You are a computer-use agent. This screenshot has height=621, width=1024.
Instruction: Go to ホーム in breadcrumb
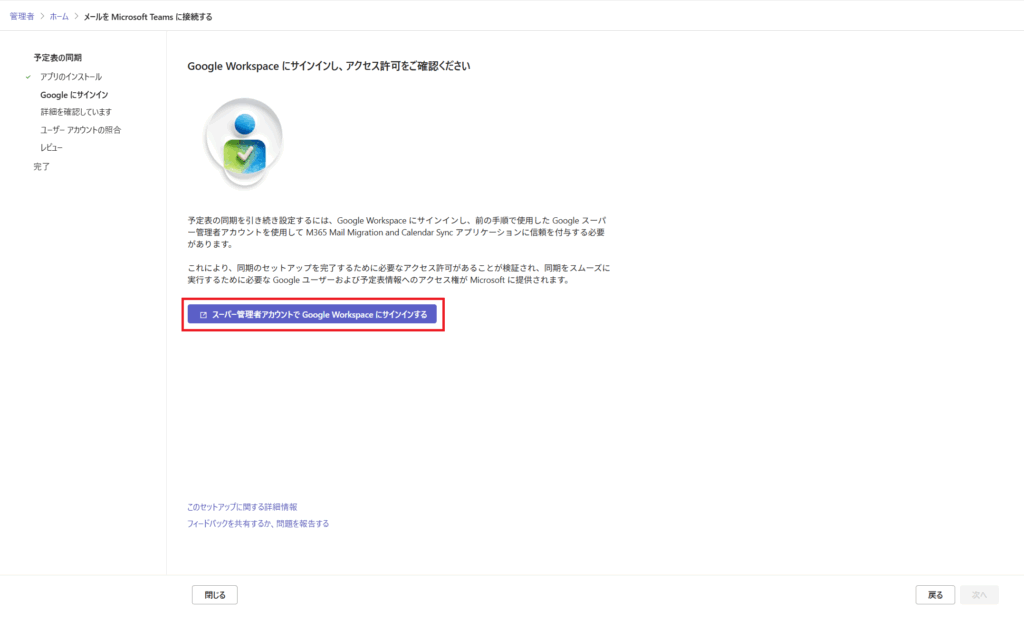(x=59, y=16)
